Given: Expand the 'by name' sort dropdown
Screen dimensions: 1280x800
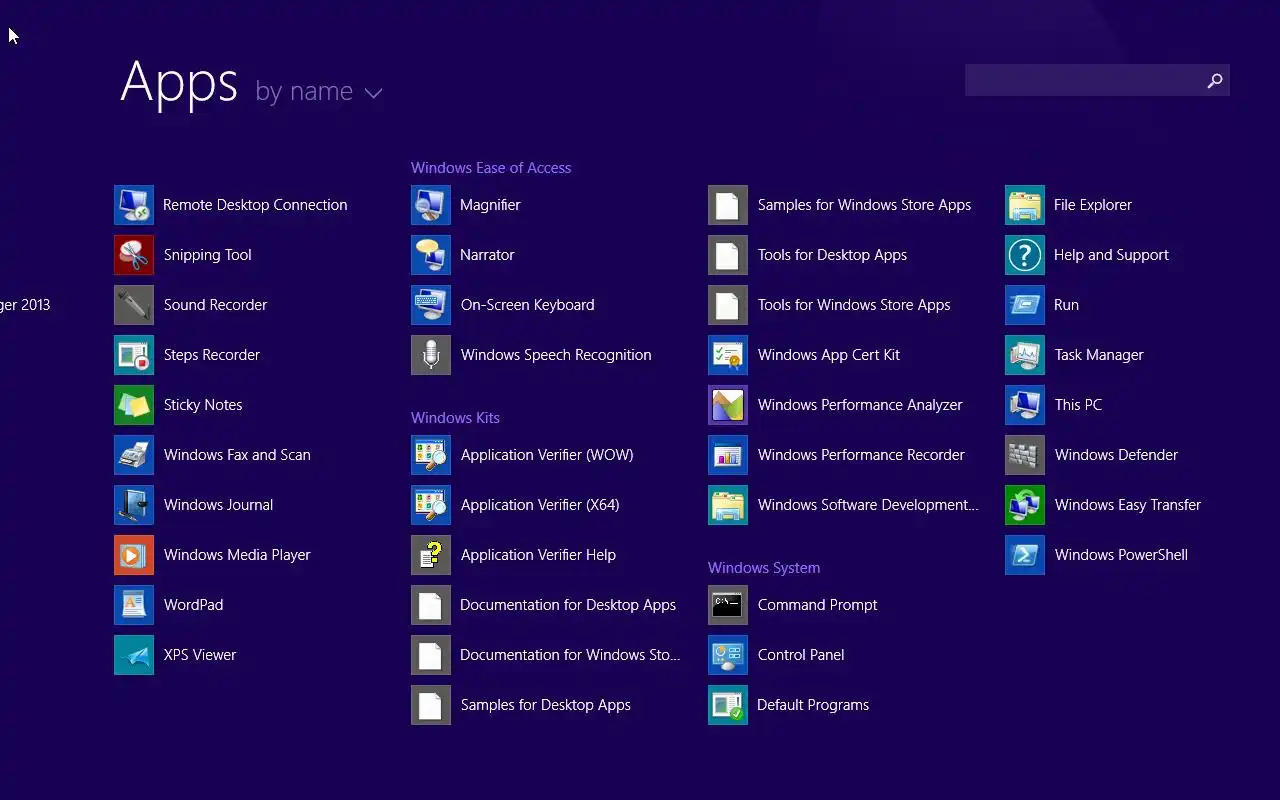Looking at the screenshot, I should point(319,92).
